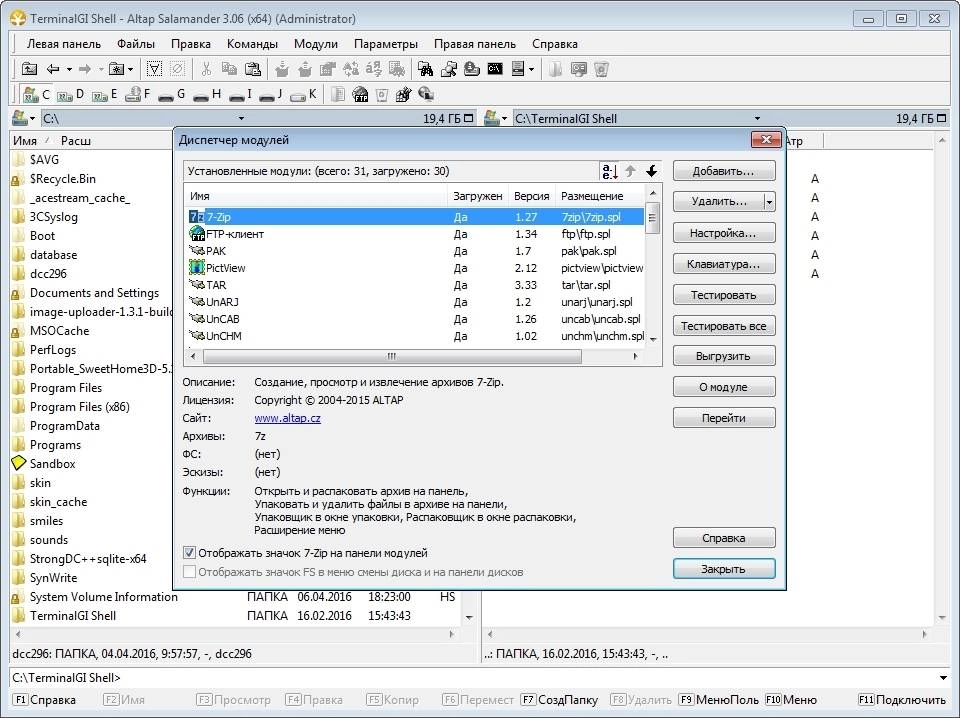The width and height of the screenshot is (960, 718).
Task: Switch to drive C in drive bar
Action: click(36, 94)
